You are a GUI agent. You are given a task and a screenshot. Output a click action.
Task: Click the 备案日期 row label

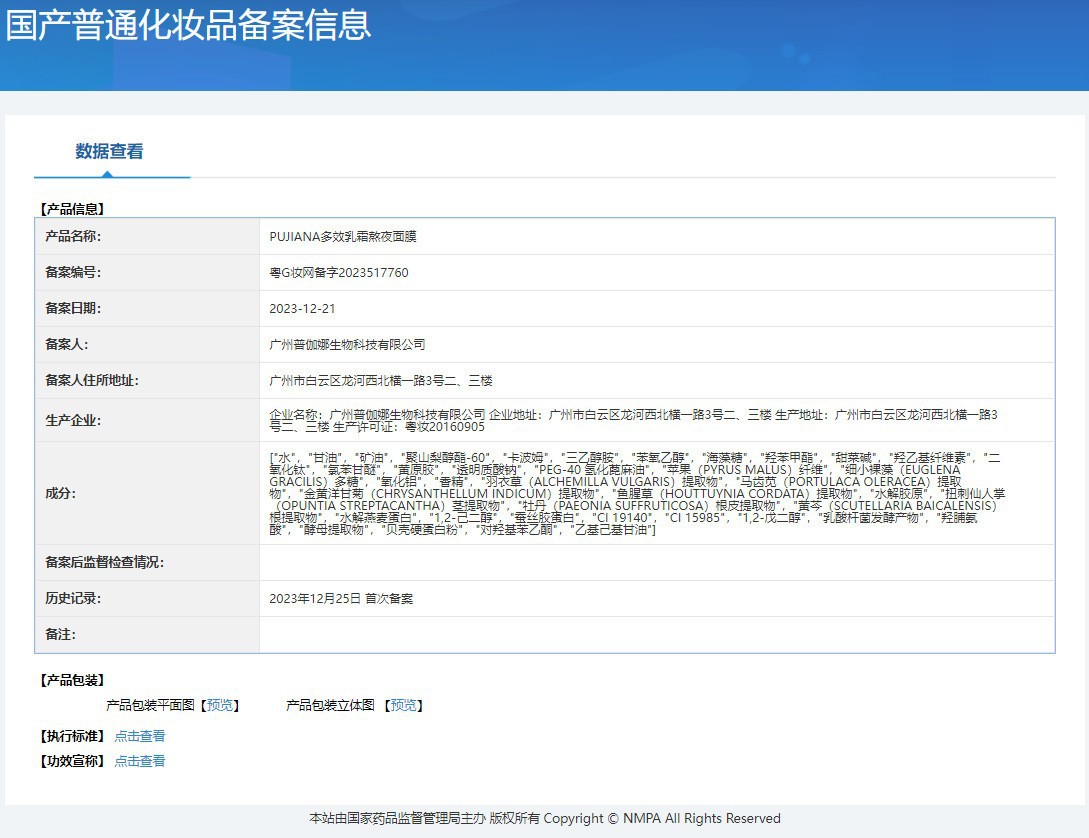73,309
